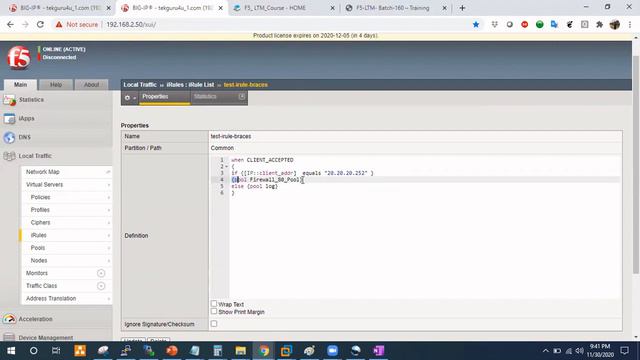
Task: Switch to the Main tab
Action: [x=20, y=84]
